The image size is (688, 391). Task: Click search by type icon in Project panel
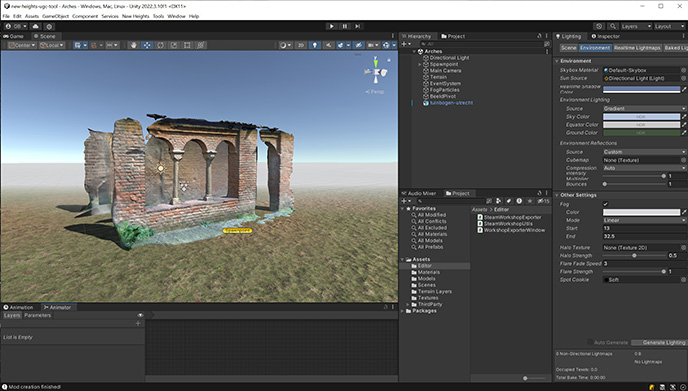498,201
